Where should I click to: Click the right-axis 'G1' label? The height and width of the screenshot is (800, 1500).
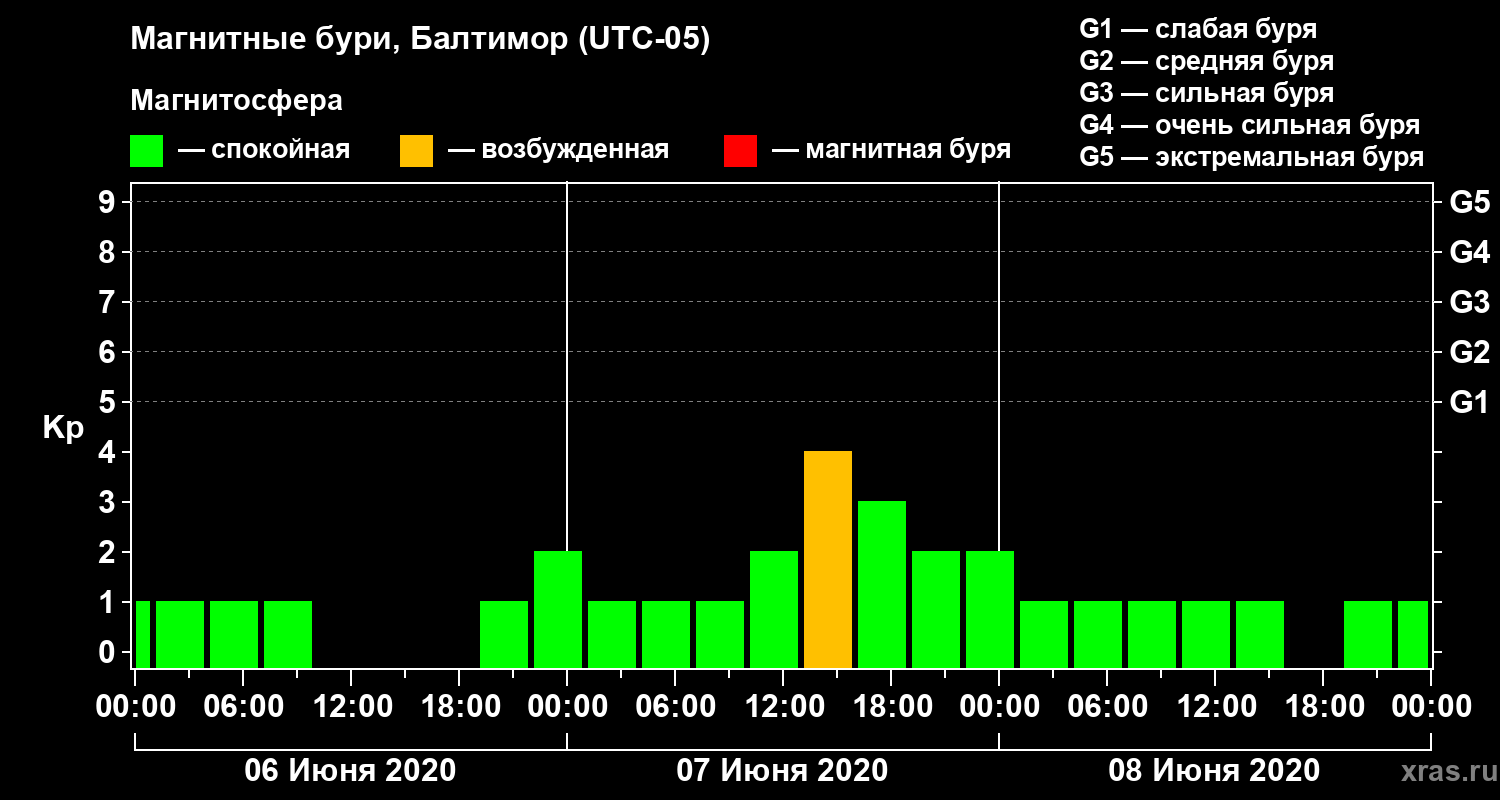(x=1469, y=402)
